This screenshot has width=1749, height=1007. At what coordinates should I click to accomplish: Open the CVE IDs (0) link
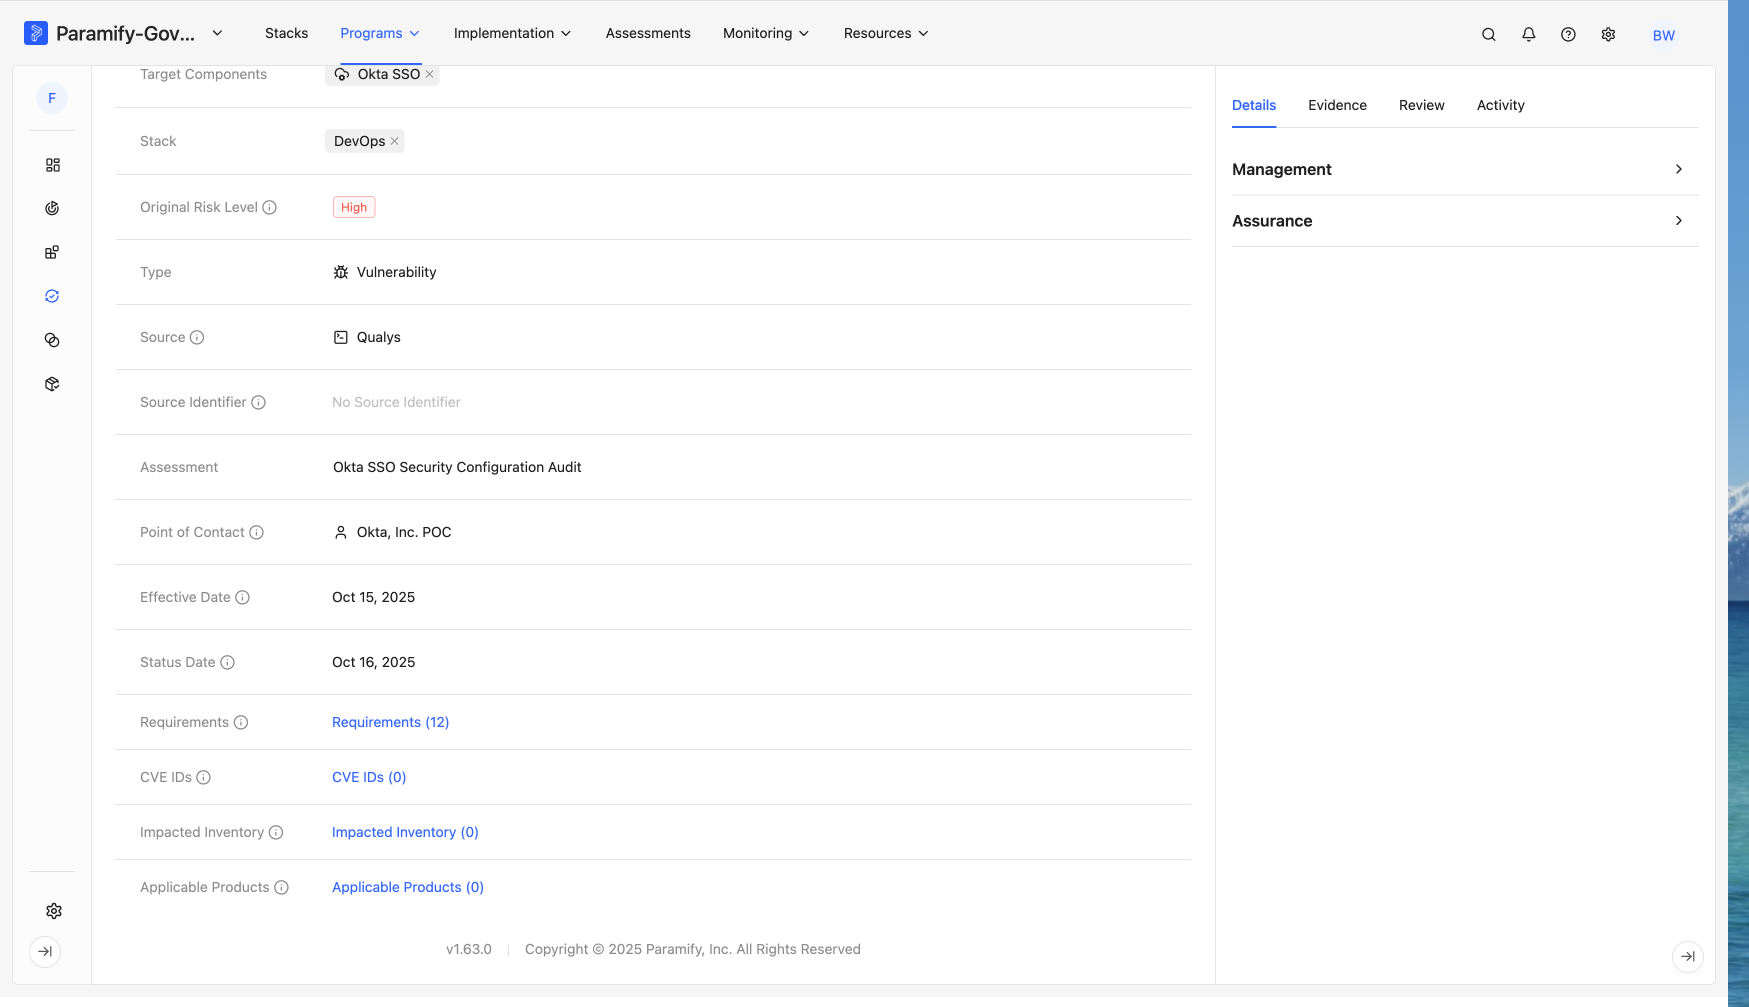369,777
